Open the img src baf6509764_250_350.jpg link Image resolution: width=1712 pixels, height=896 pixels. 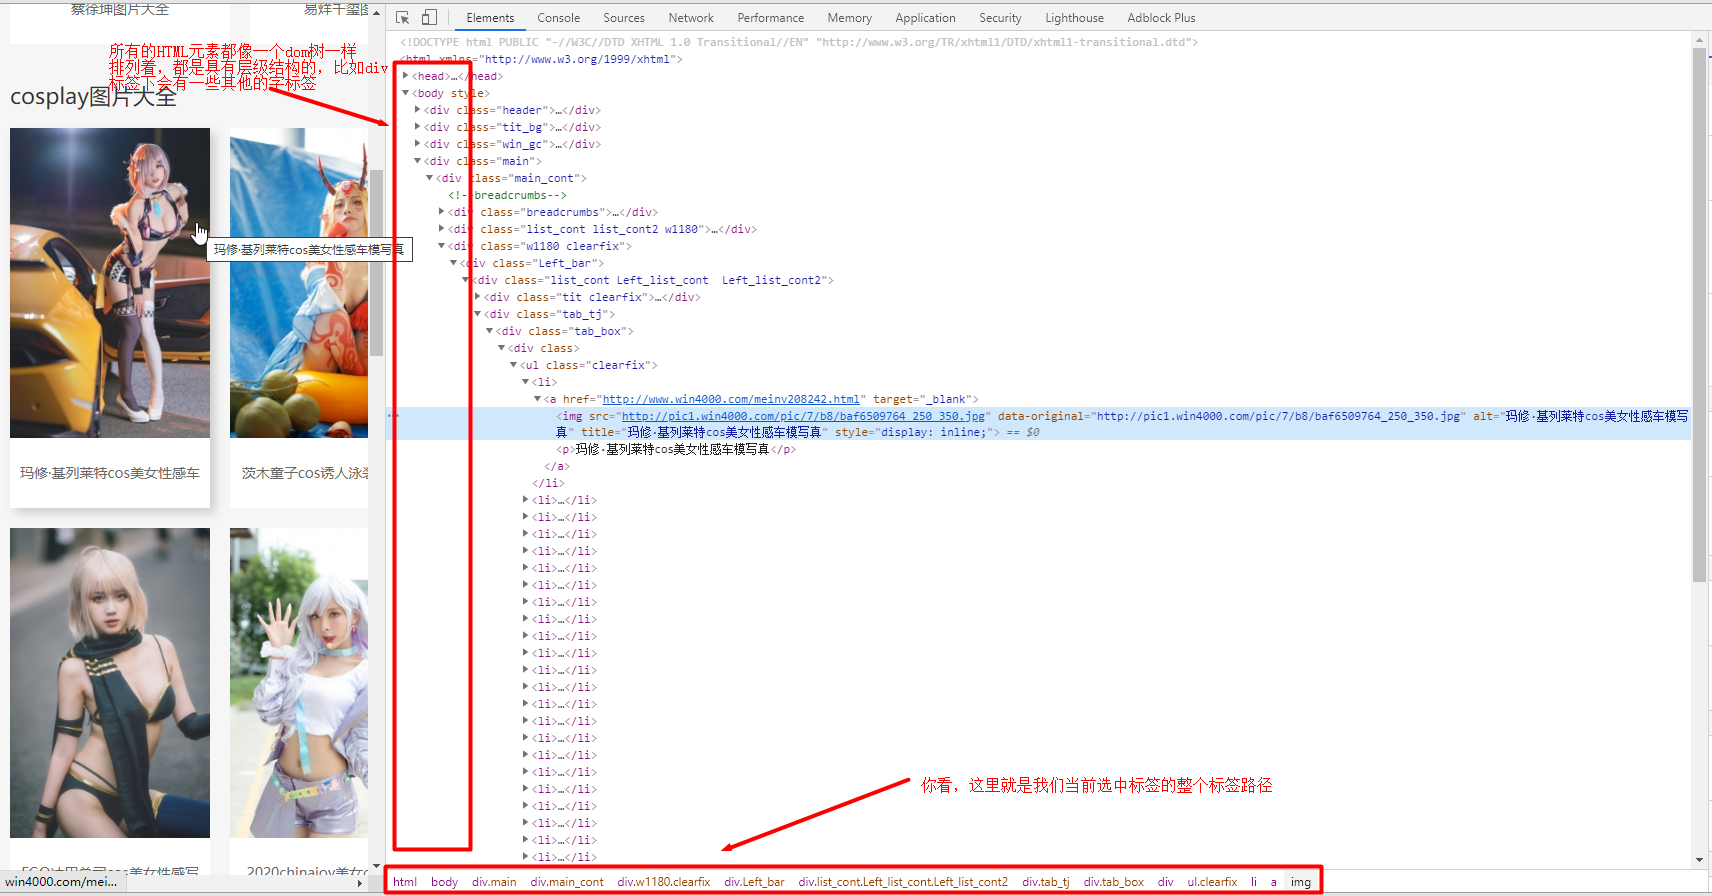click(x=803, y=416)
